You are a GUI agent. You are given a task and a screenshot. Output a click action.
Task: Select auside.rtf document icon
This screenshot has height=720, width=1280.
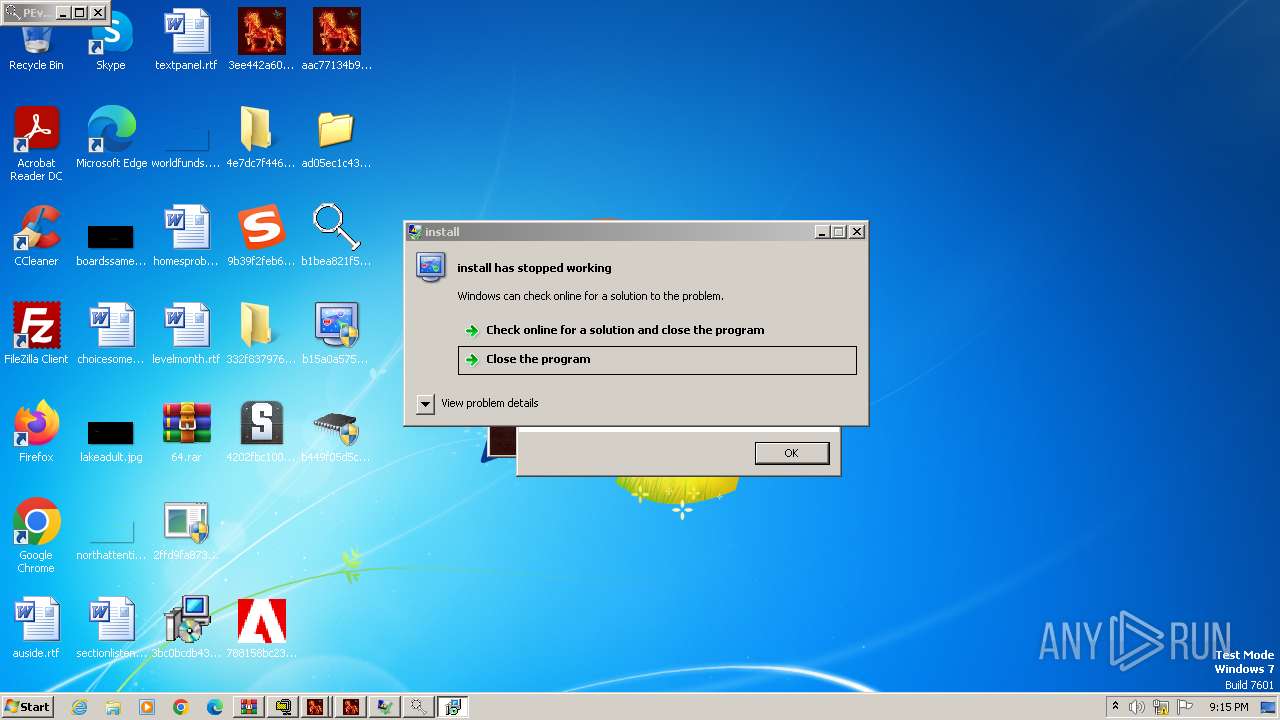36,628
